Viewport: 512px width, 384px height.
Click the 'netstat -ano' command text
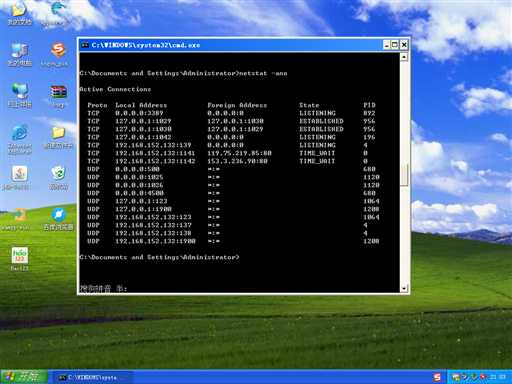pyautogui.click(x=263, y=73)
